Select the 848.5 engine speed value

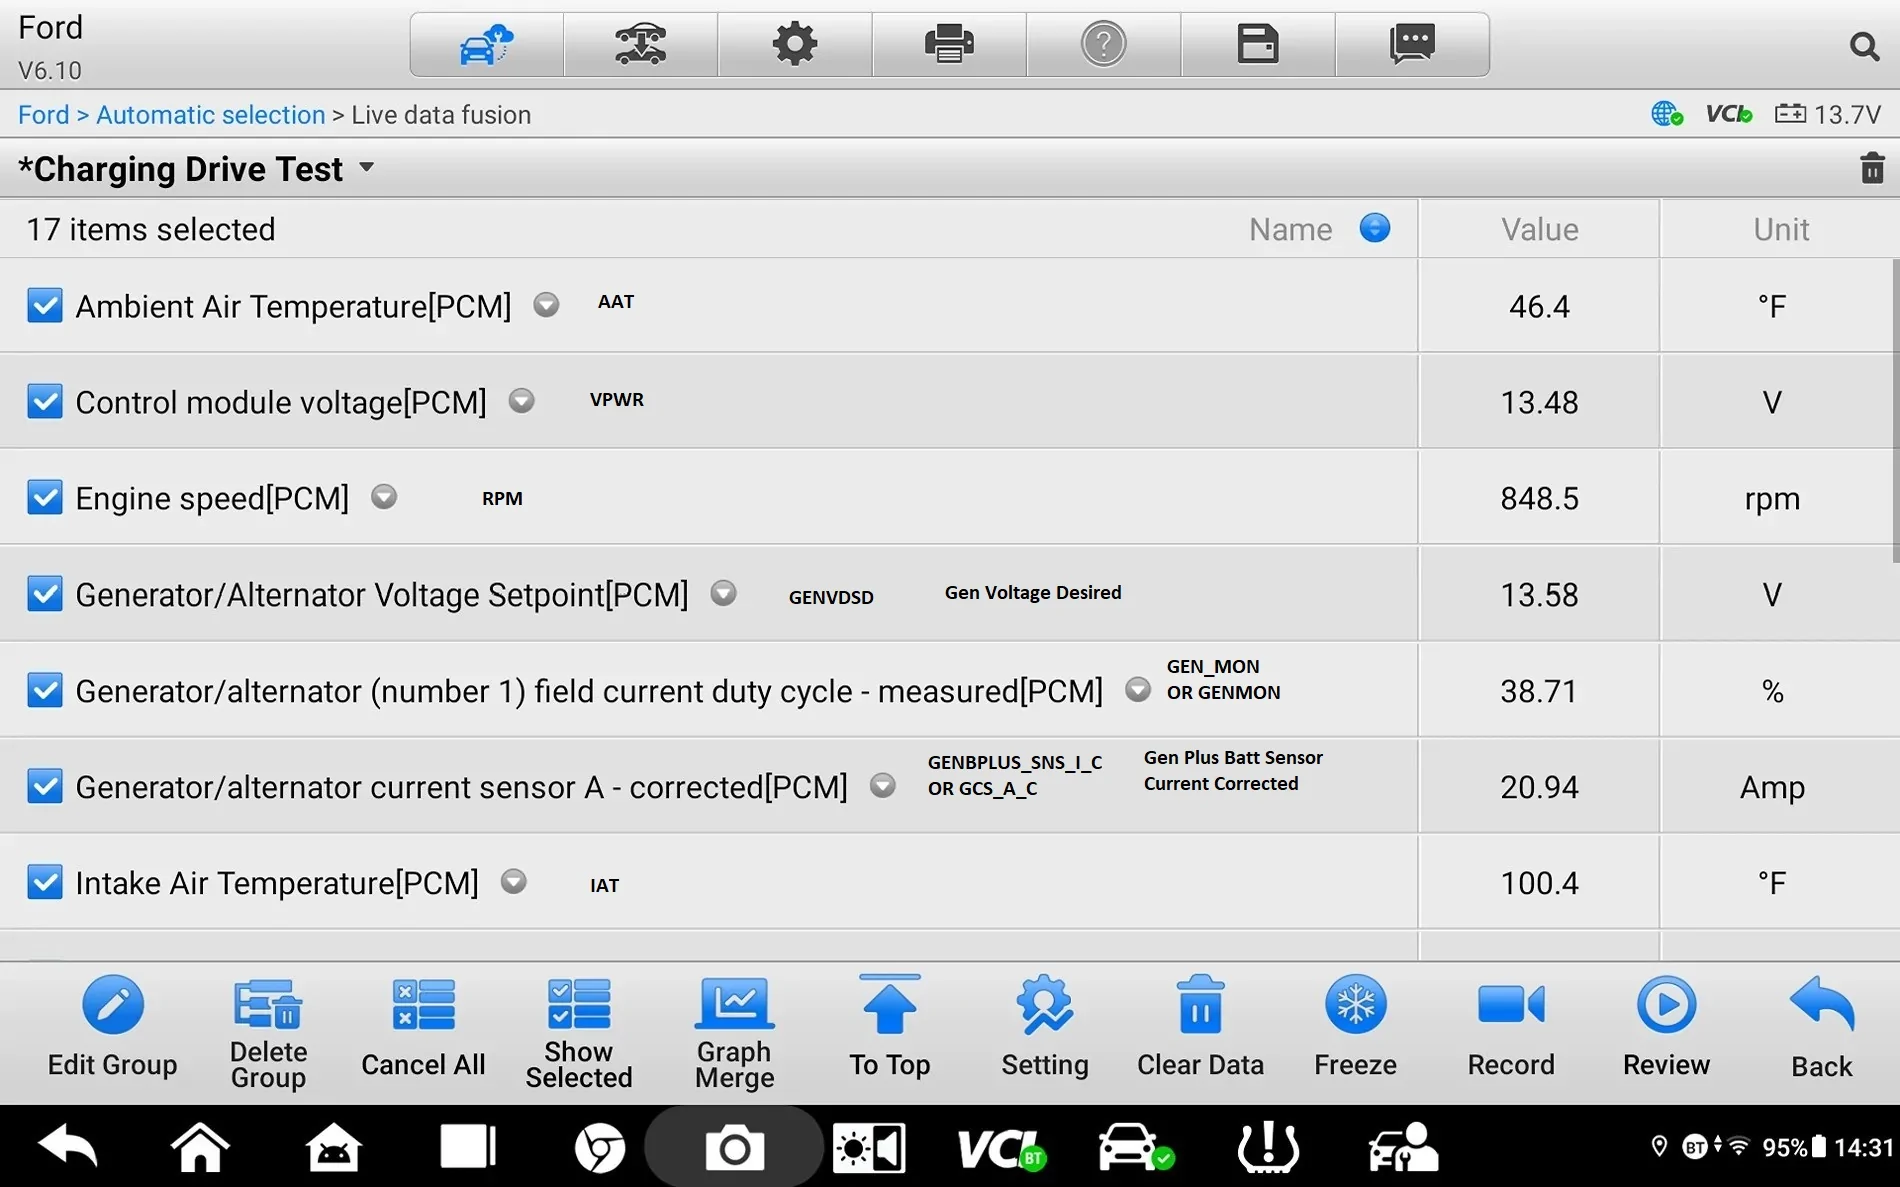[x=1539, y=498]
